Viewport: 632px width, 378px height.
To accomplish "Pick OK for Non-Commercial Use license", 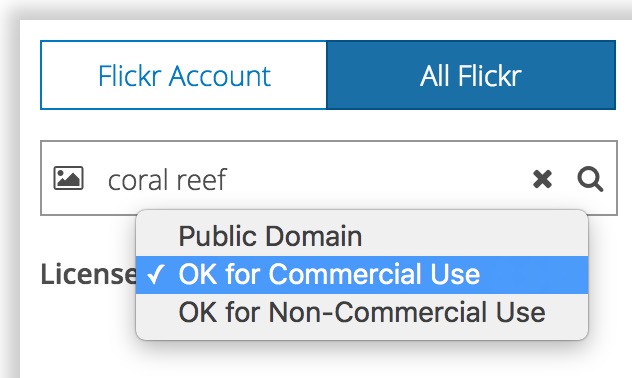I will 362,312.
